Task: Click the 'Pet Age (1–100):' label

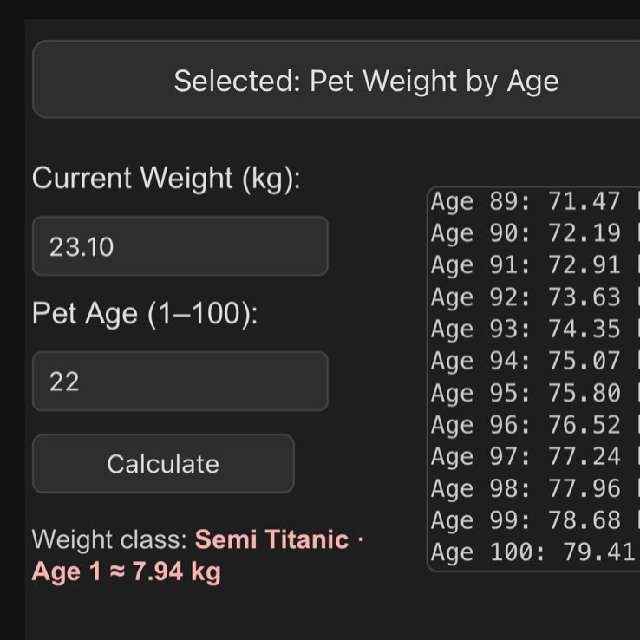Action: pos(145,314)
